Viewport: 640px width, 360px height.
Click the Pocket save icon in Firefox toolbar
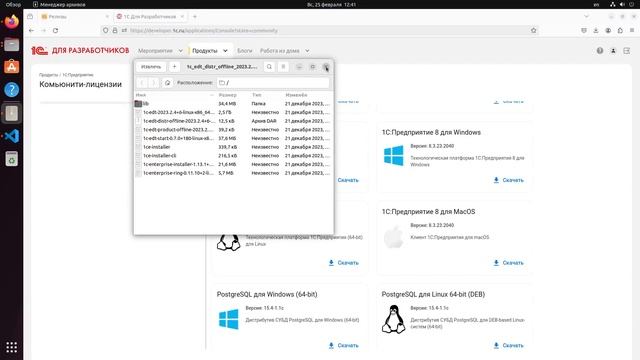point(584,31)
